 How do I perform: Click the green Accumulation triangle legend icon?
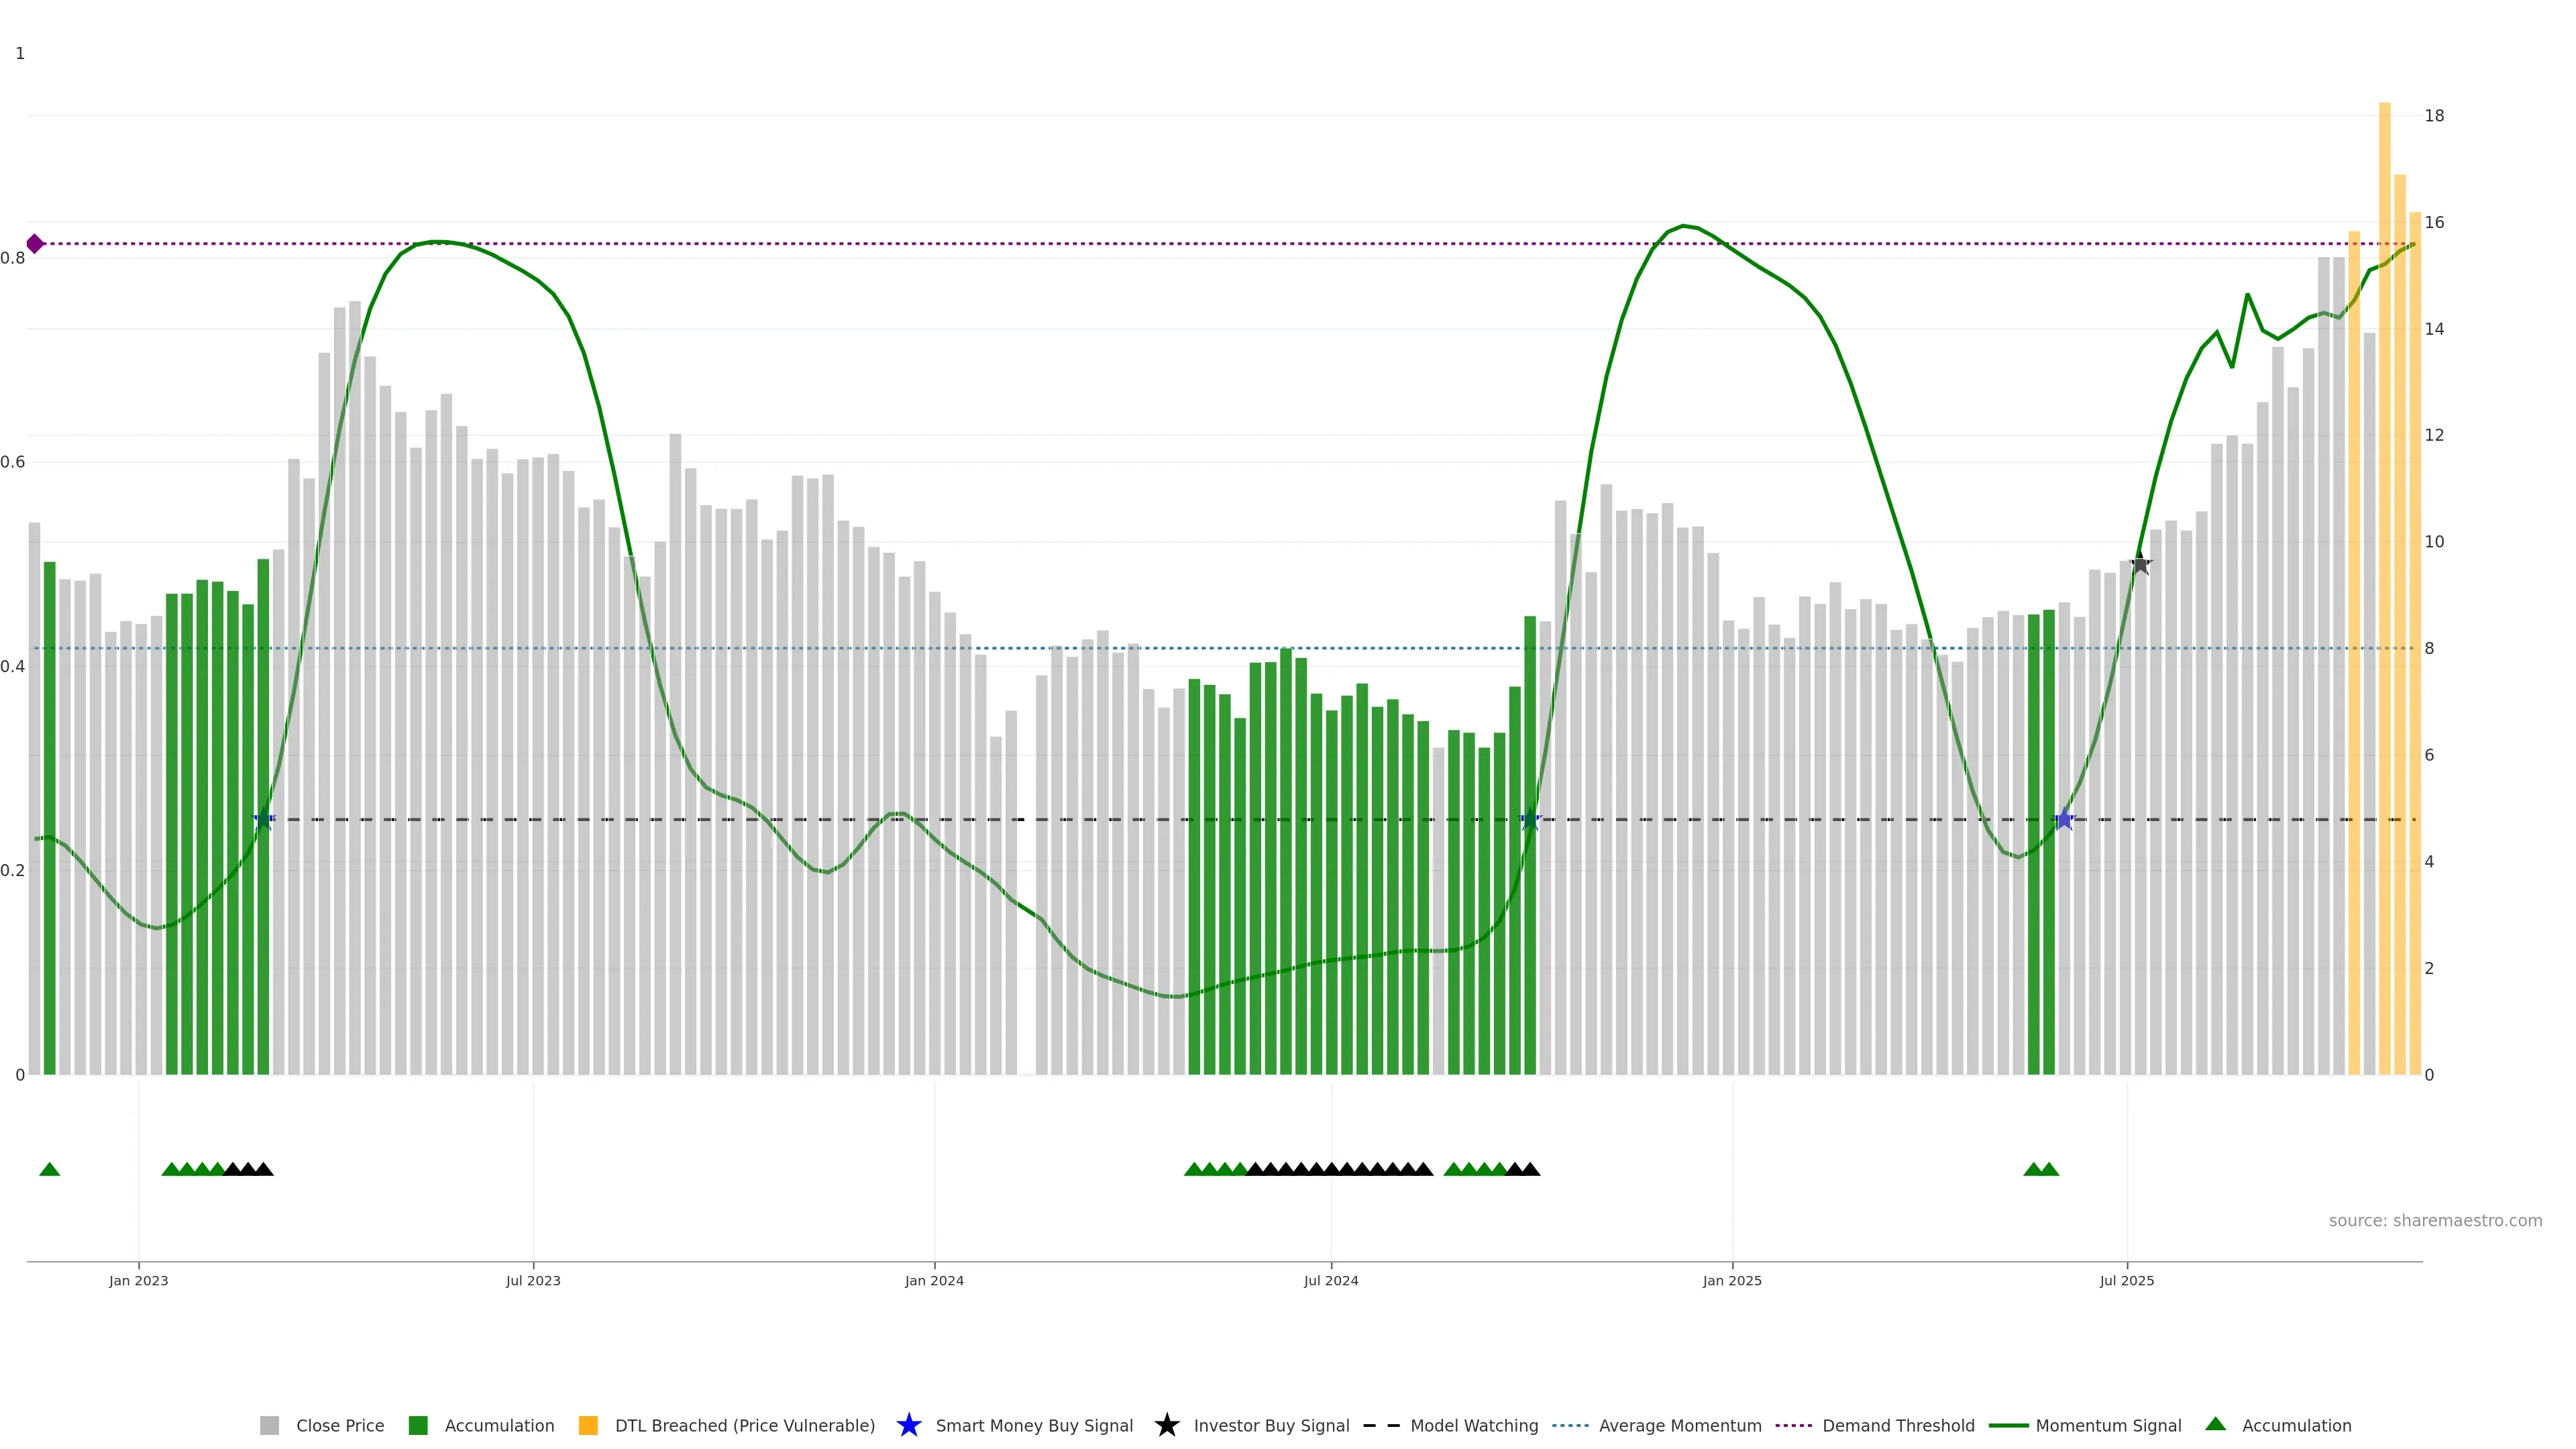point(2215,1424)
